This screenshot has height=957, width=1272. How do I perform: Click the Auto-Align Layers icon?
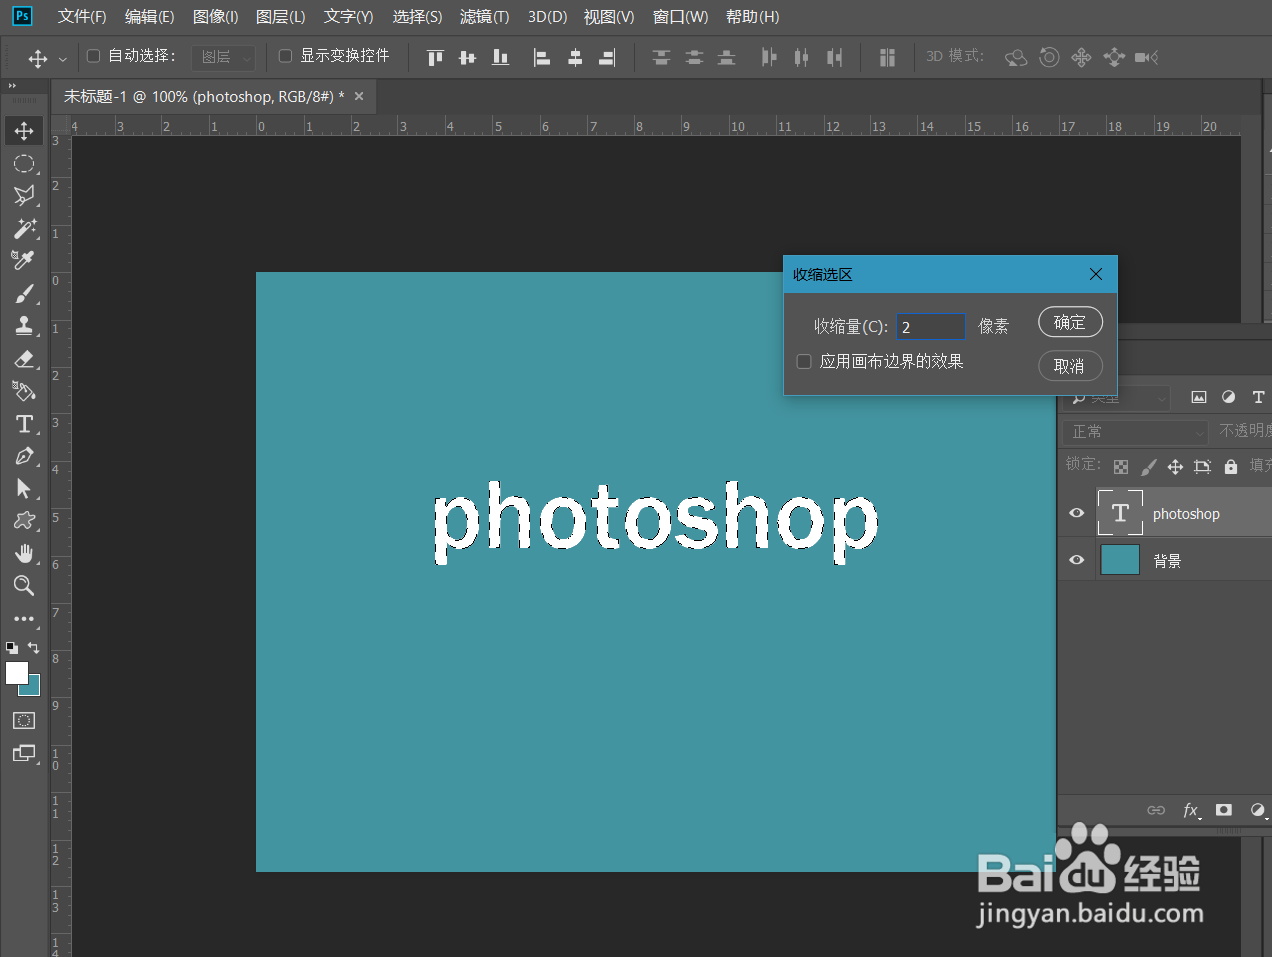coord(887,57)
